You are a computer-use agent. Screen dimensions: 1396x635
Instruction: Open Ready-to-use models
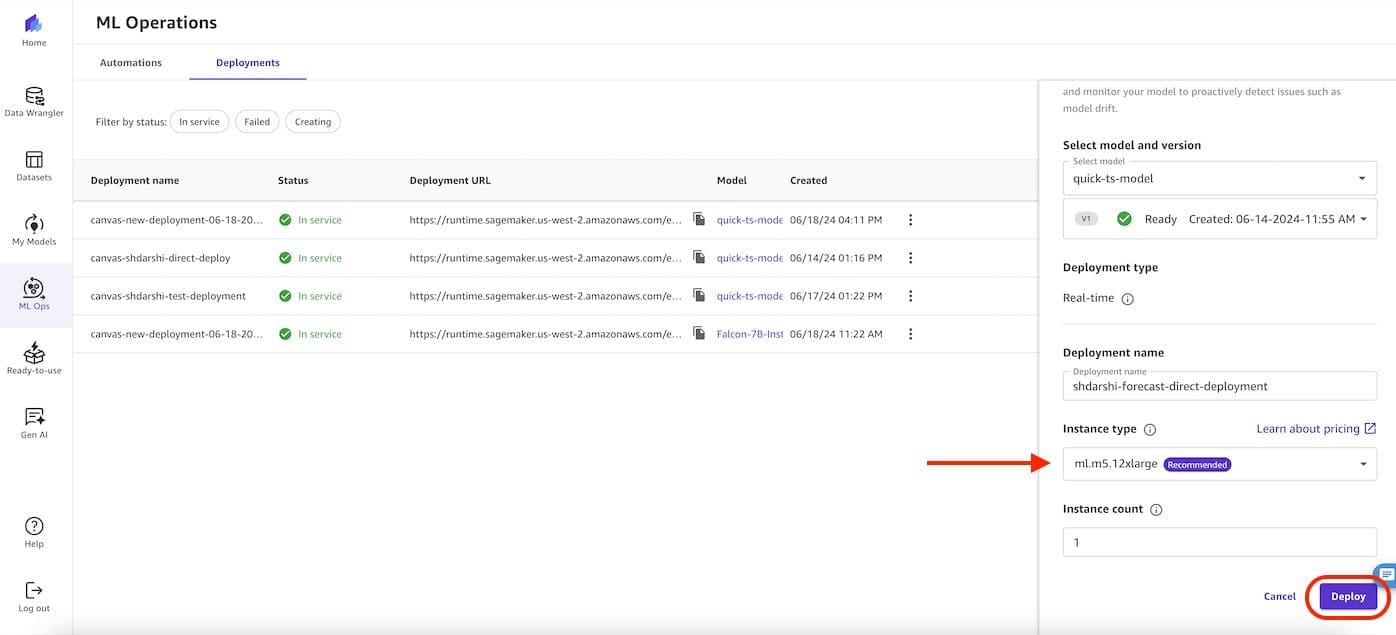pyautogui.click(x=33, y=356)
